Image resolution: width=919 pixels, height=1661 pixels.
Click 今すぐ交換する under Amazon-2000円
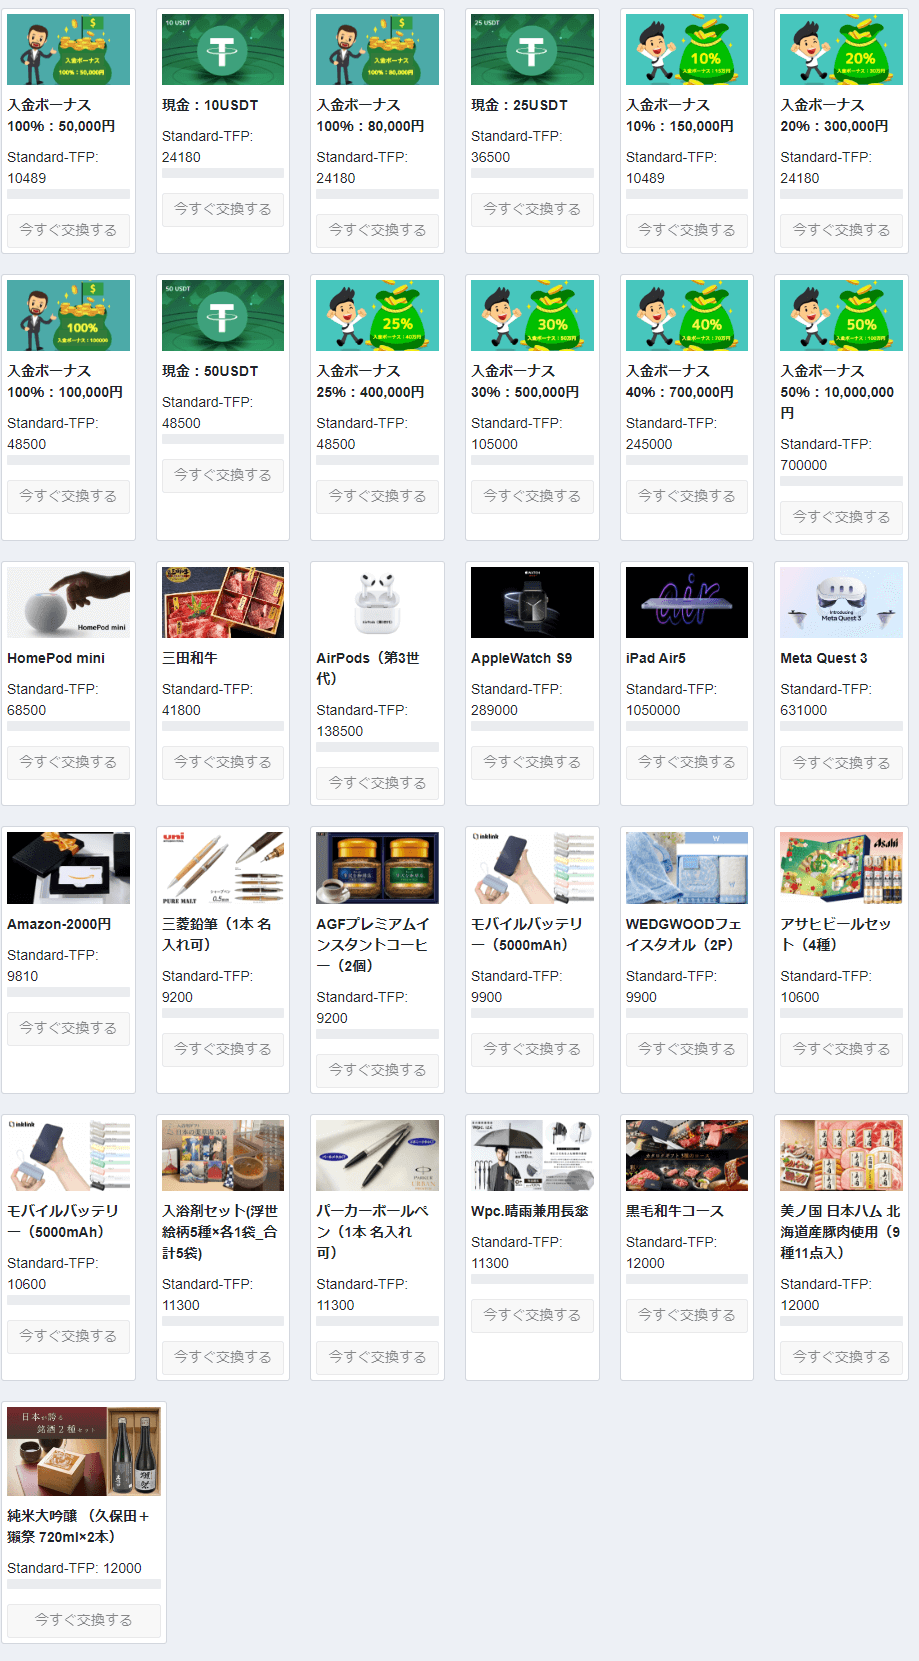click(x=68, y=1028)
